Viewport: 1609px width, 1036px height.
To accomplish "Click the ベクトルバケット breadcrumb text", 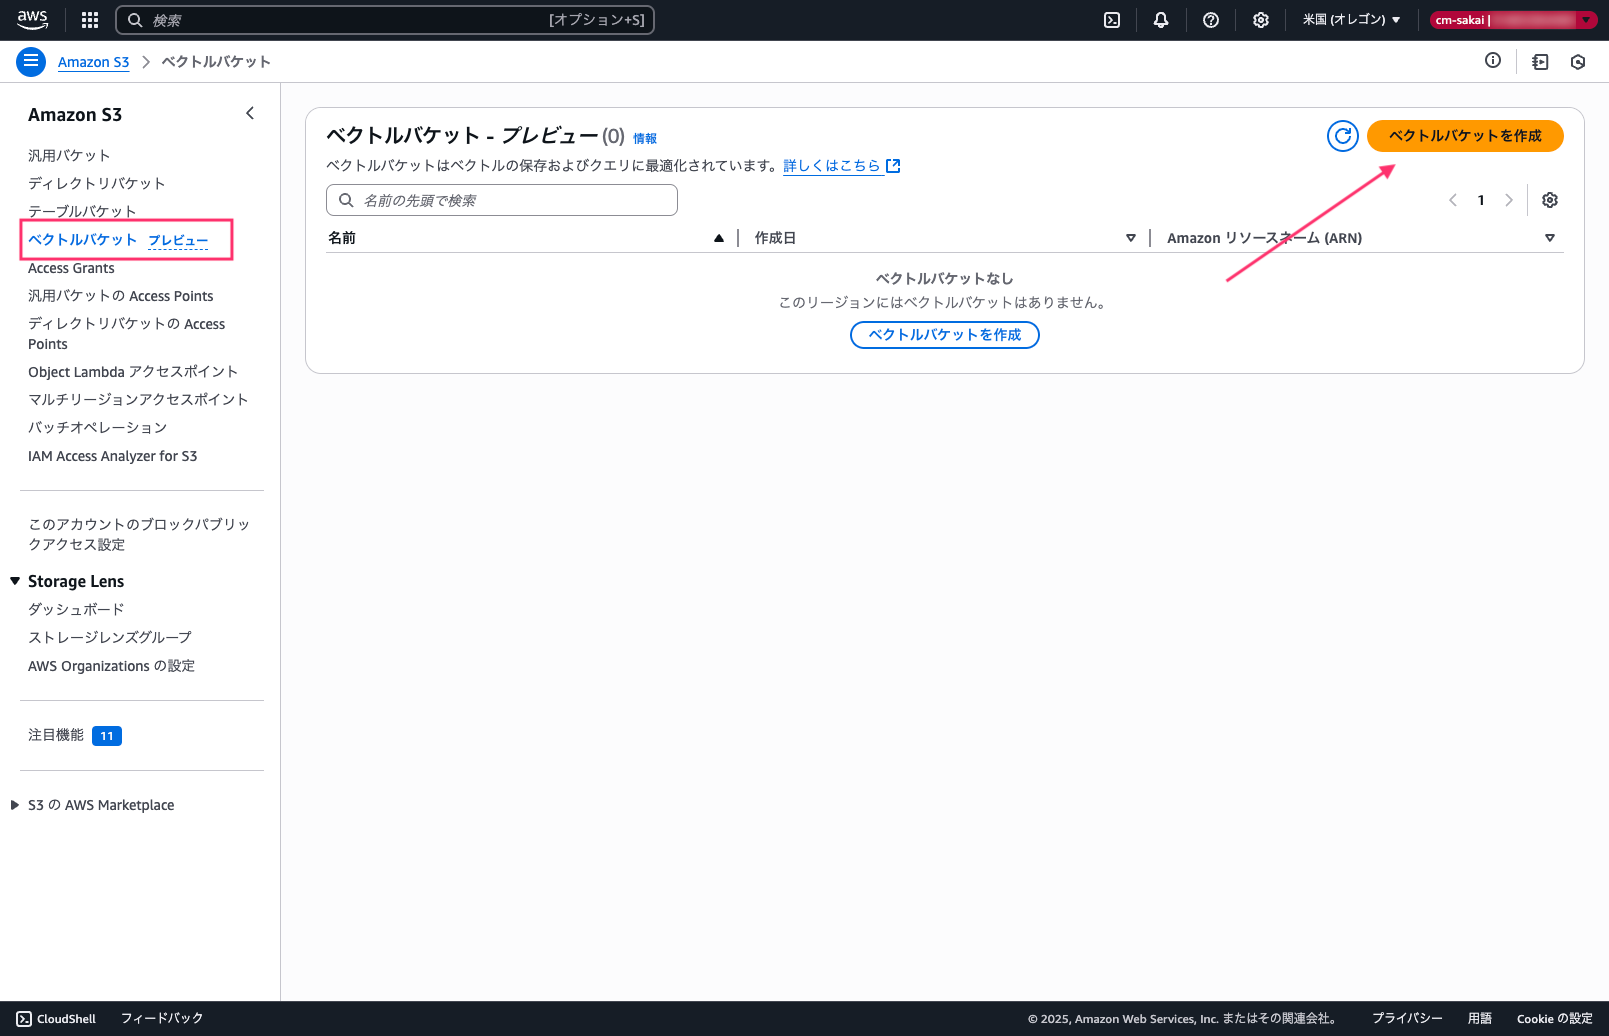I will [x=216, y=62].
